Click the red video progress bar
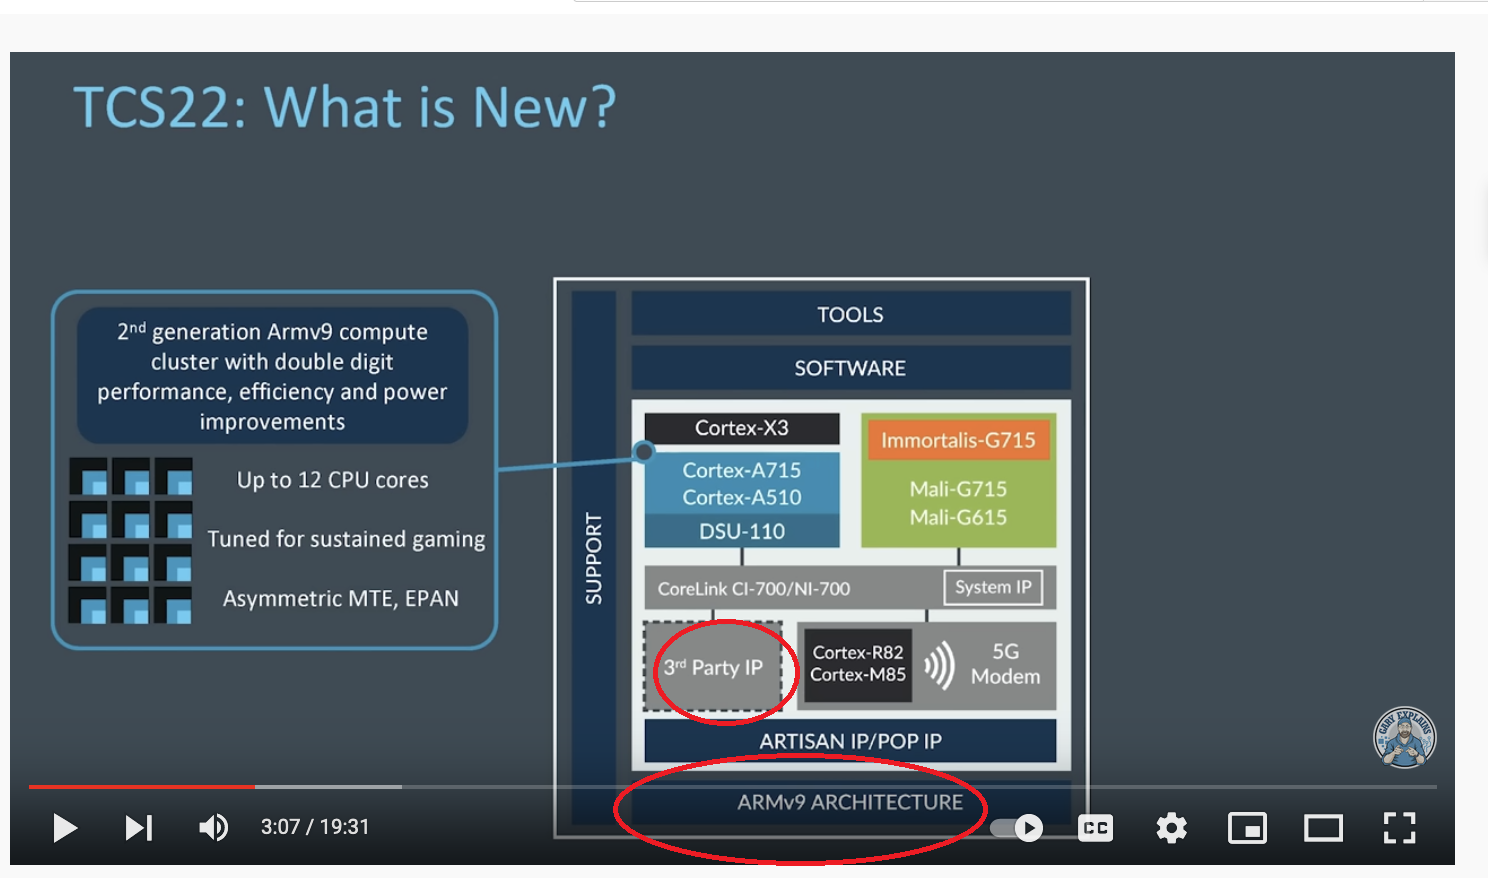The image size is (1488, 878). [x=142, y=787]
